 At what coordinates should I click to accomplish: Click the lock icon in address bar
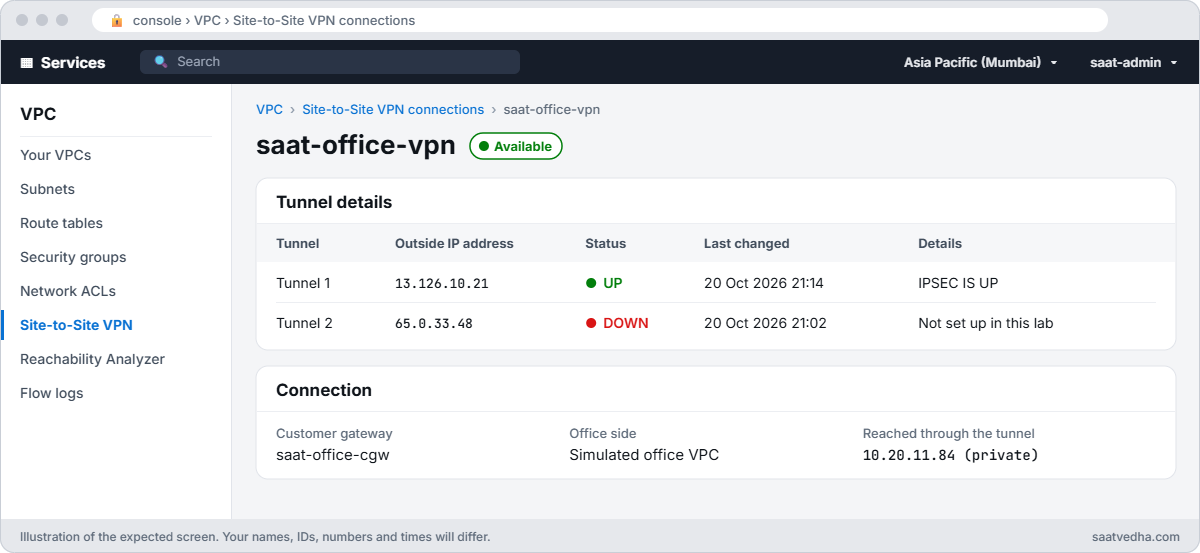(117, 20)
